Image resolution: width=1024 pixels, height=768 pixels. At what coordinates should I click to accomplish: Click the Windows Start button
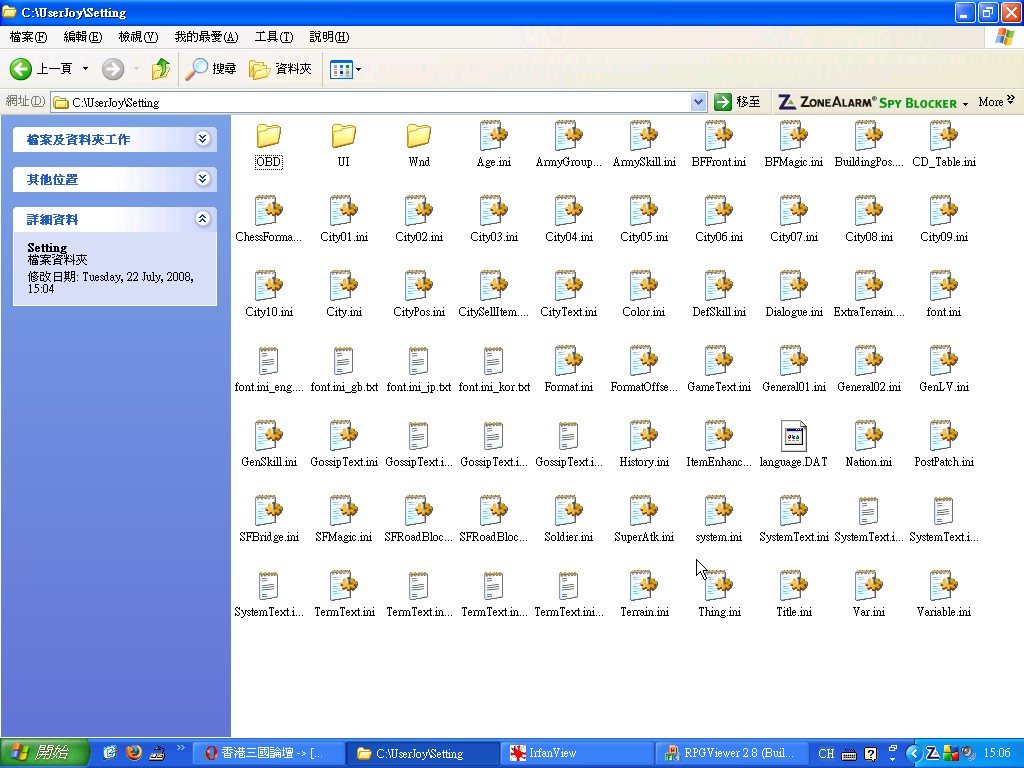coord(45,753)
